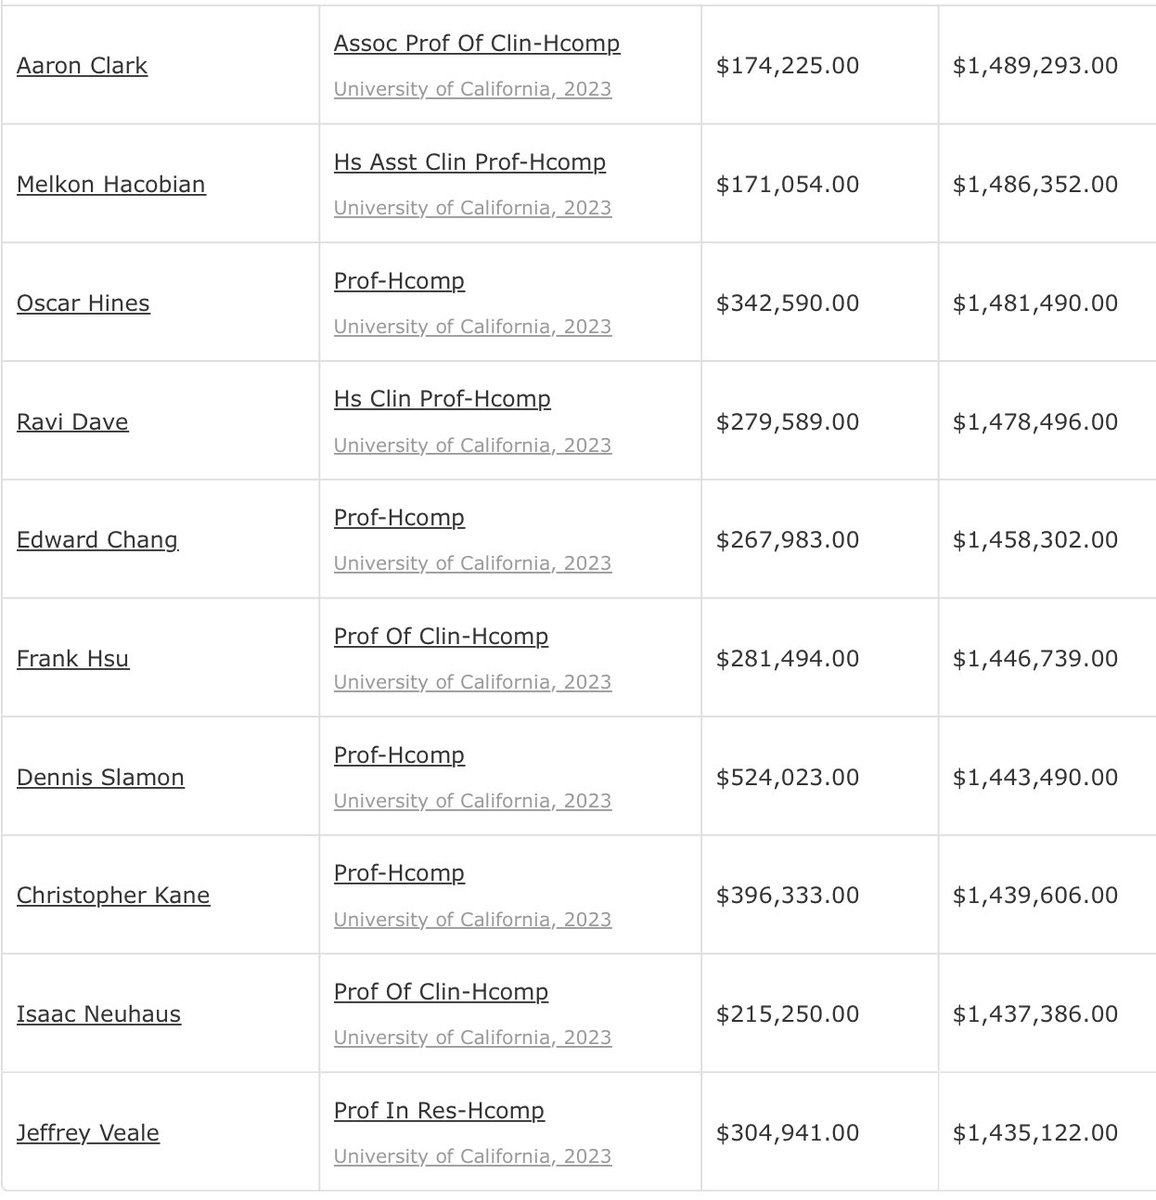Click the Assoc Prof Of Clin-Hcomp title link
Viewport: 1156px width, 1200px height.
[x=477, y=44]
